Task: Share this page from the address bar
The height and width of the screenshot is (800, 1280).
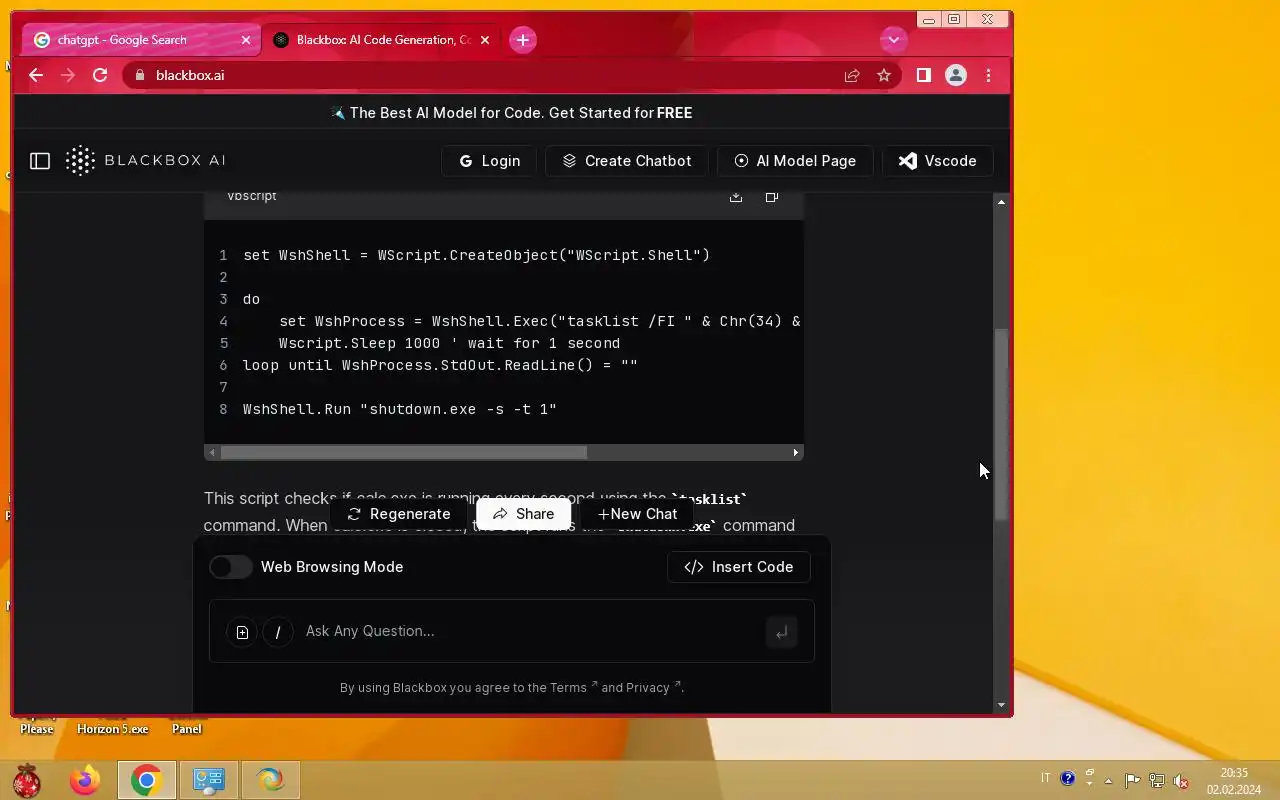Action: tap(852, 75)
